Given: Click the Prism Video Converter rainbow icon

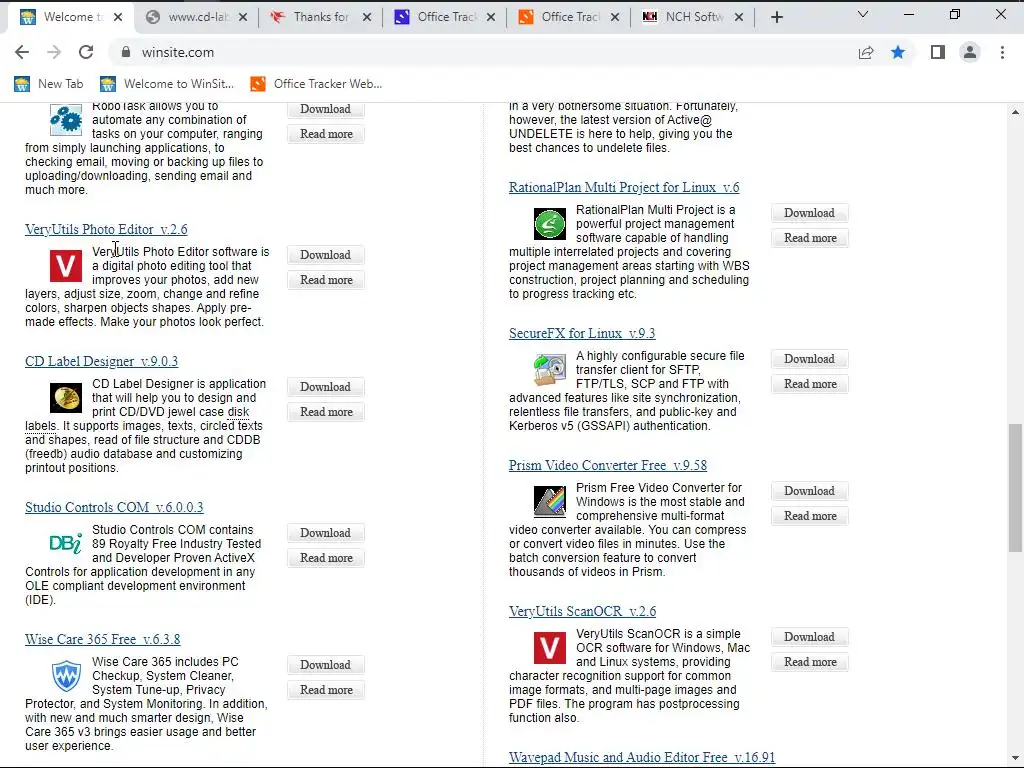Looking at the screenshot, I should click(550, 502).
